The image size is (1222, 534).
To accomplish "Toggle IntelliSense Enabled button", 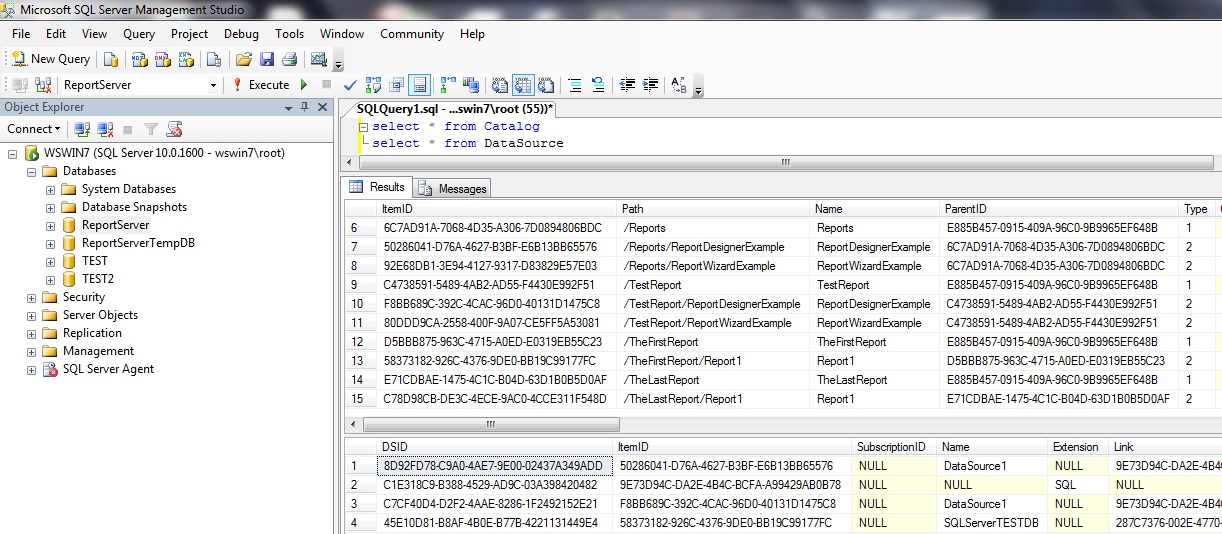I will pos(420,85).
